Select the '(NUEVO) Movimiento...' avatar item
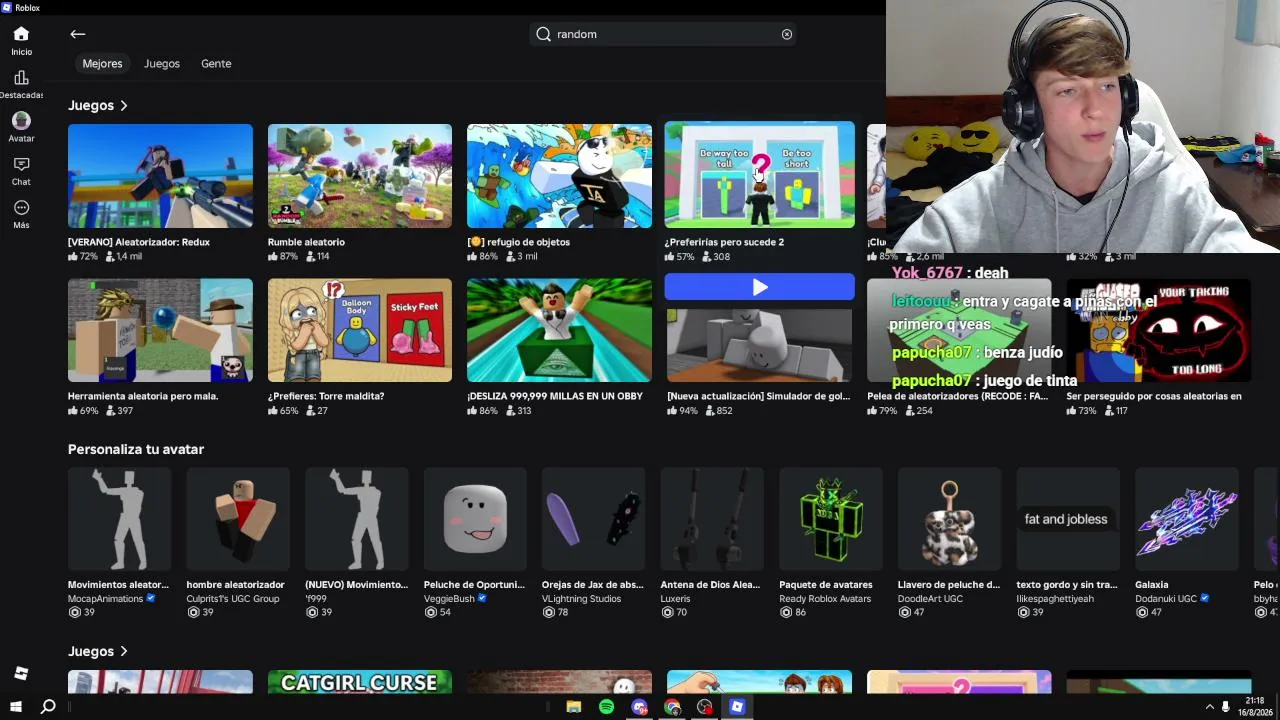The image size is (1280, 720). pos(357,520)
